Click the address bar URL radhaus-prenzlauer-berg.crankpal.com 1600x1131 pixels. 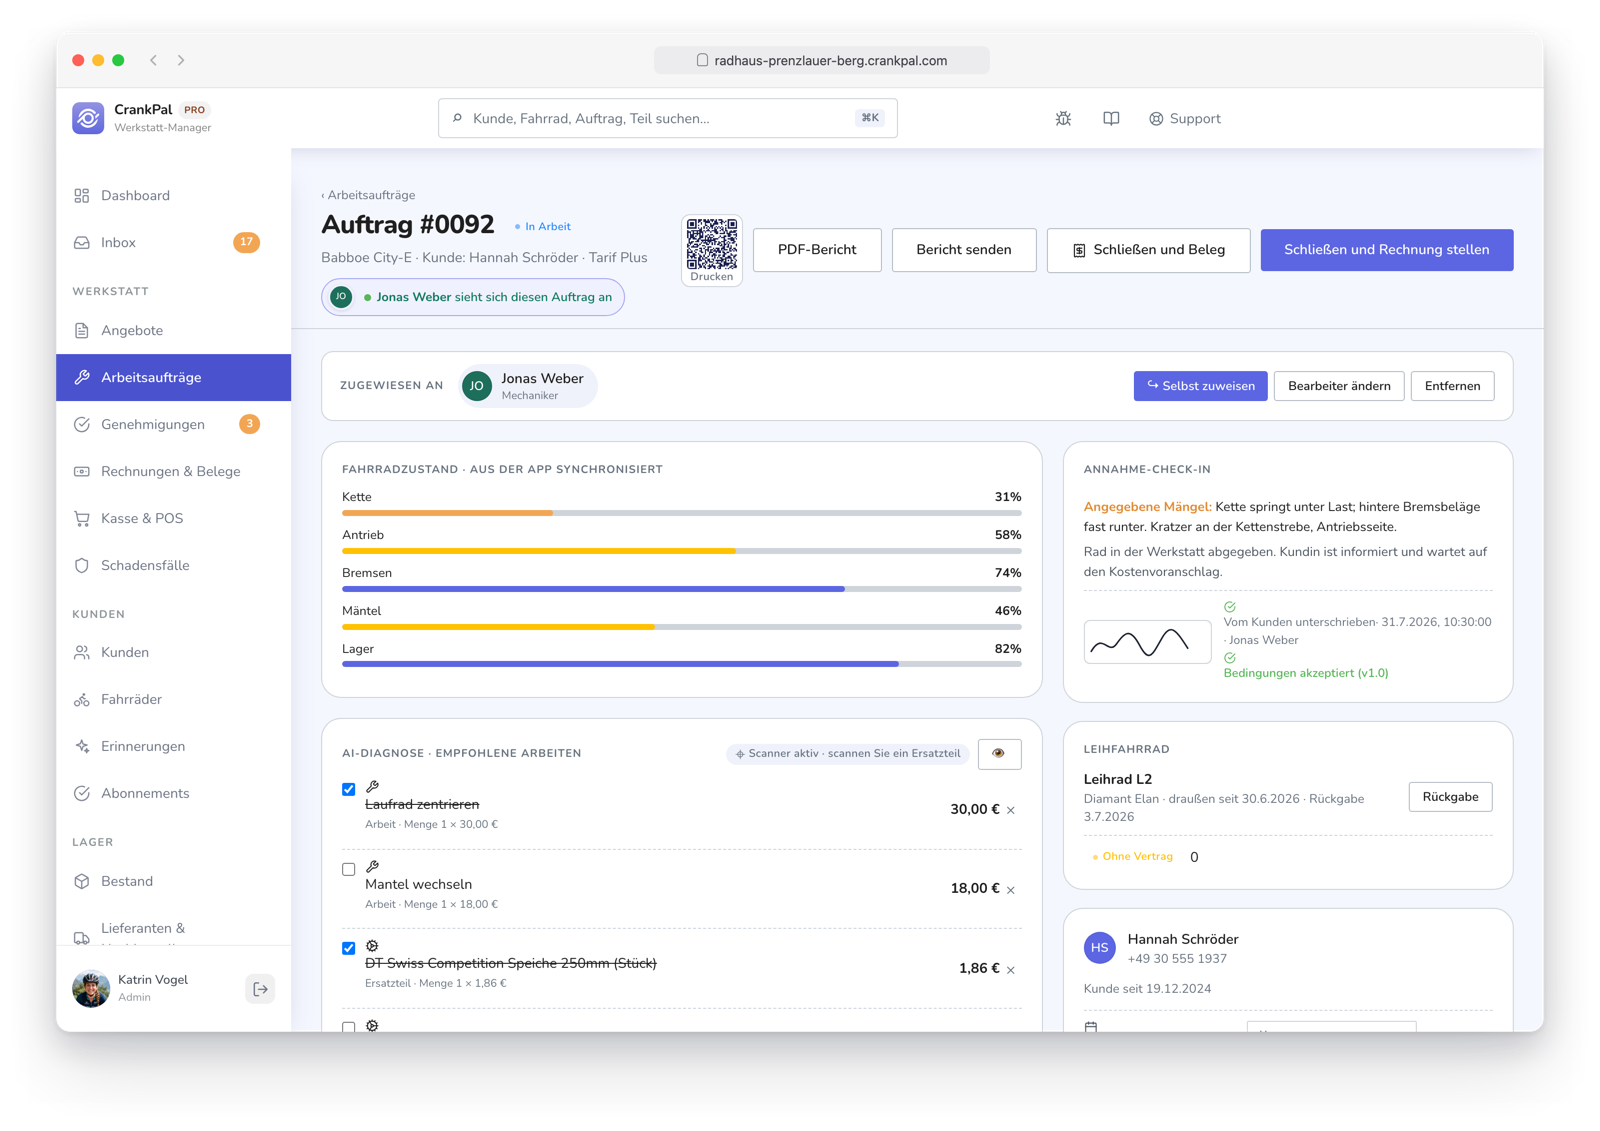coord(821,60)
